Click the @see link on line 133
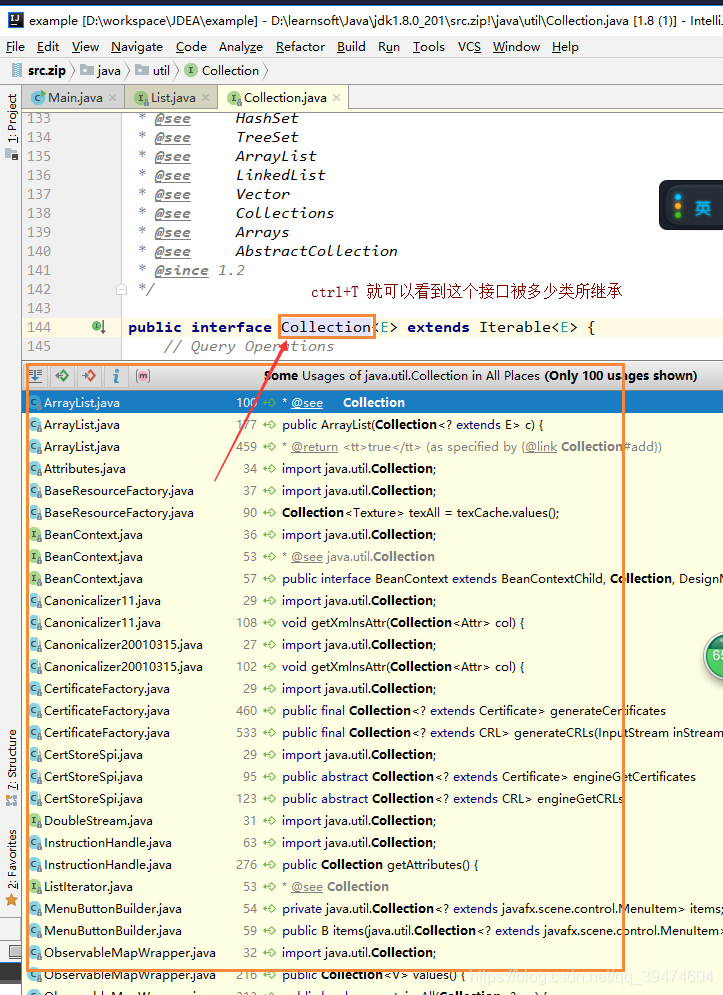The height and width of the screenshot is (995, 723). [x=173, y=119]
